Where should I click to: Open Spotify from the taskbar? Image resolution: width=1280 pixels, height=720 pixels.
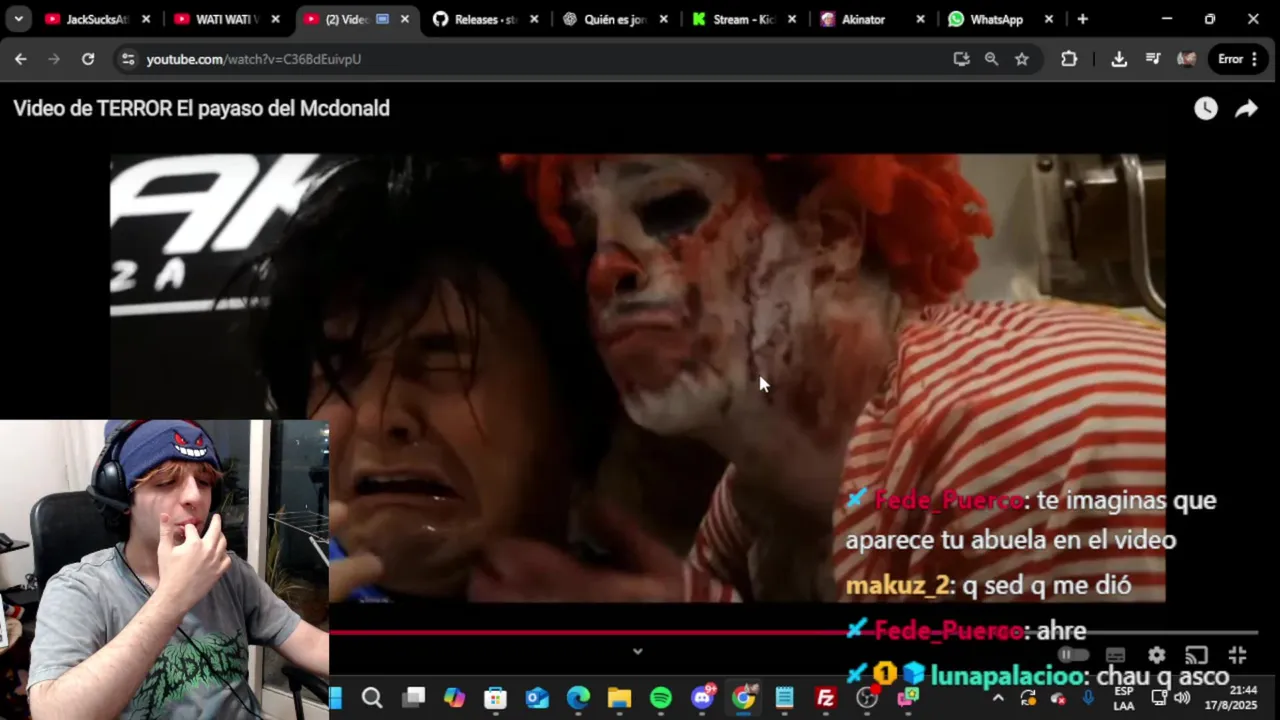661,698
